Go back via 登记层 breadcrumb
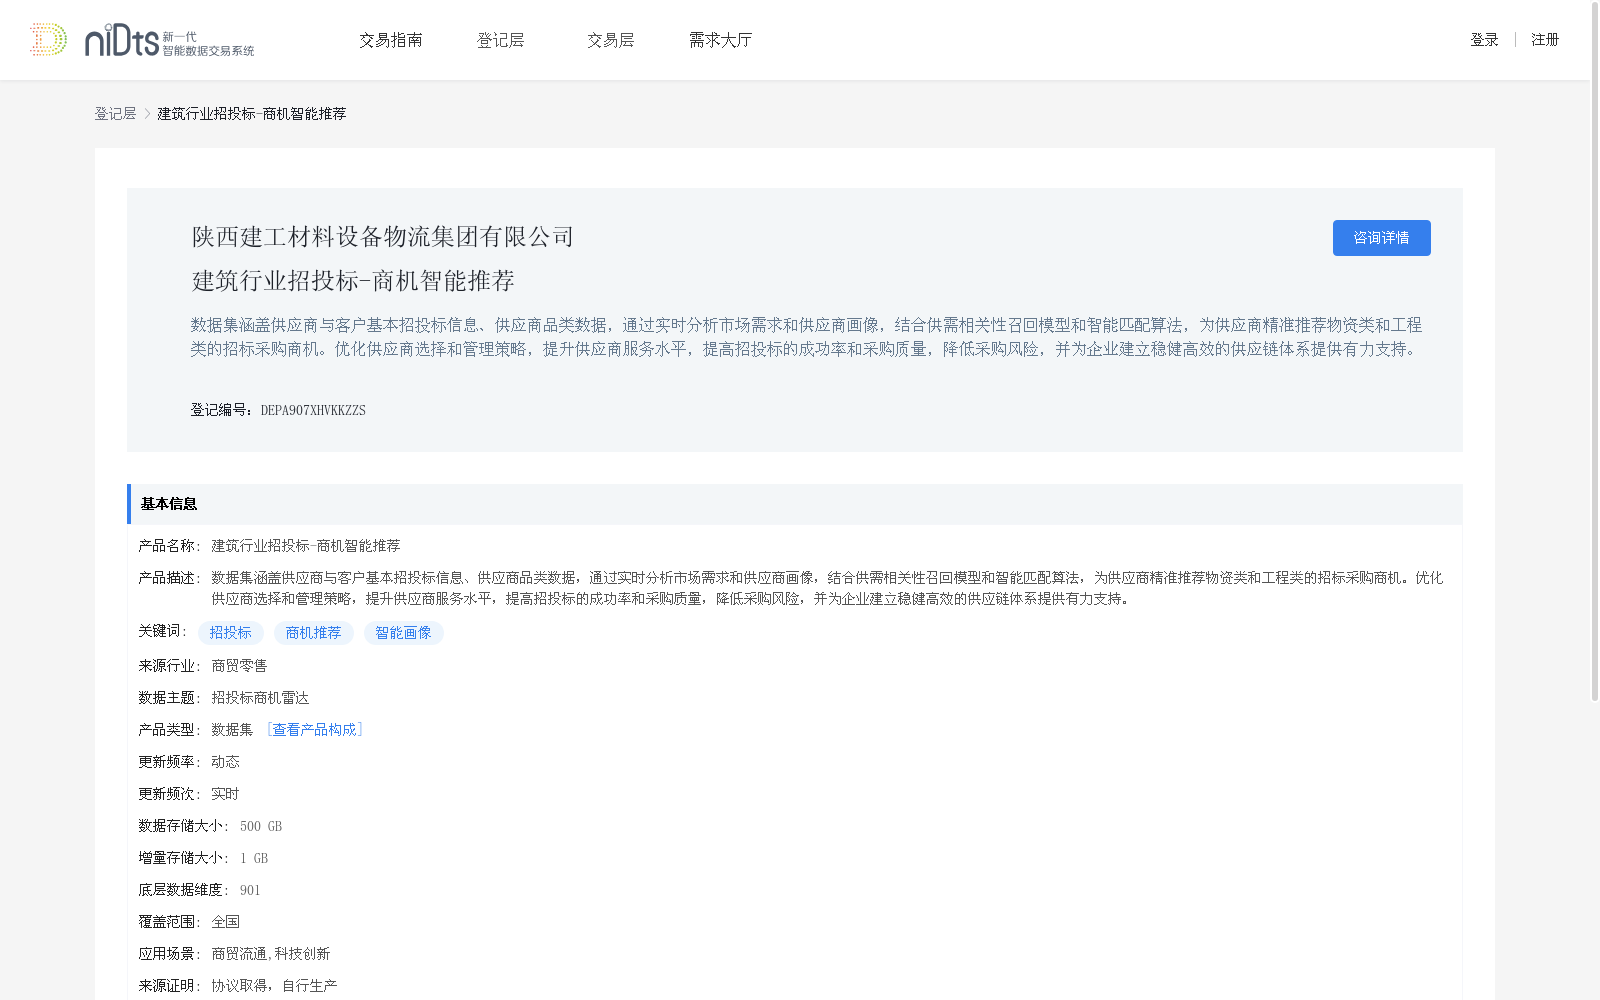 click(x=115, y=114)
